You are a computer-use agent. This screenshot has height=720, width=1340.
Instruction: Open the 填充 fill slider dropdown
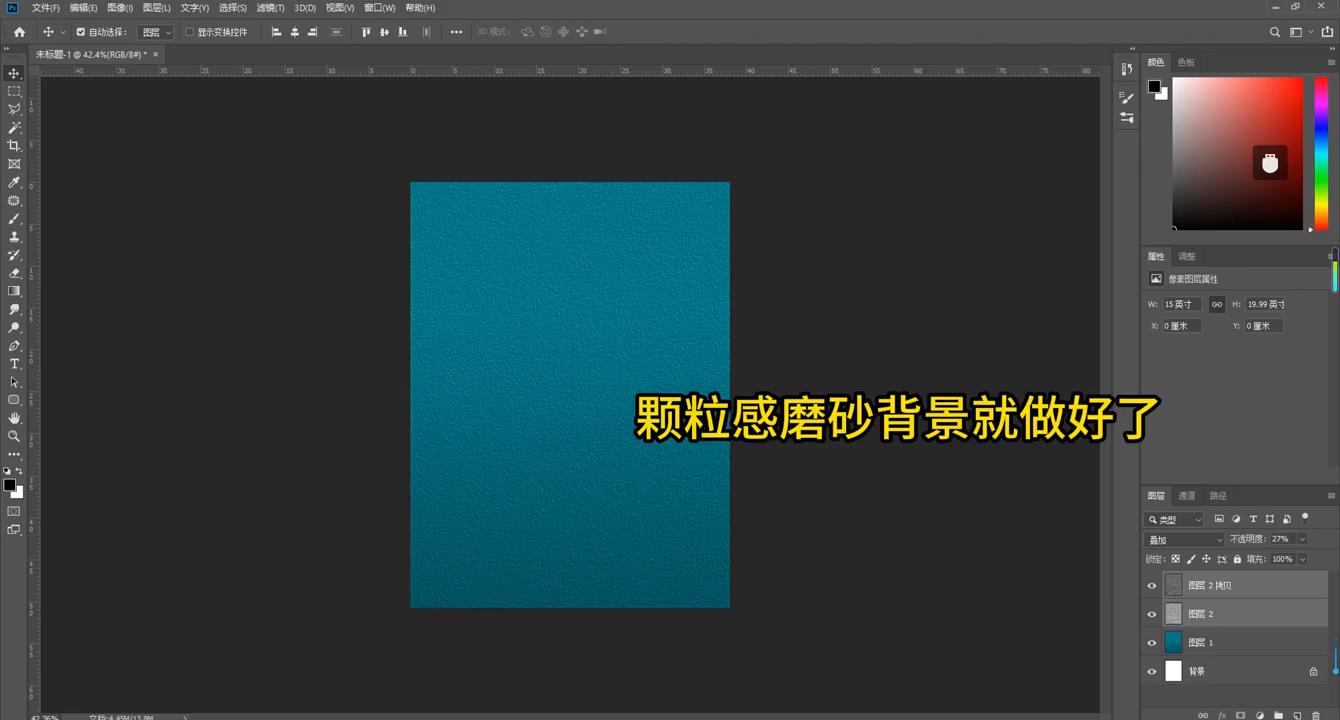tap(1302, 559)
